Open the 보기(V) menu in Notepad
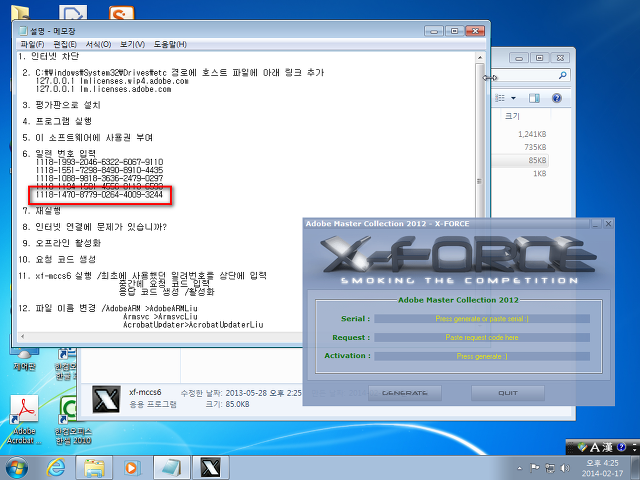 click(x=132, y=44)
